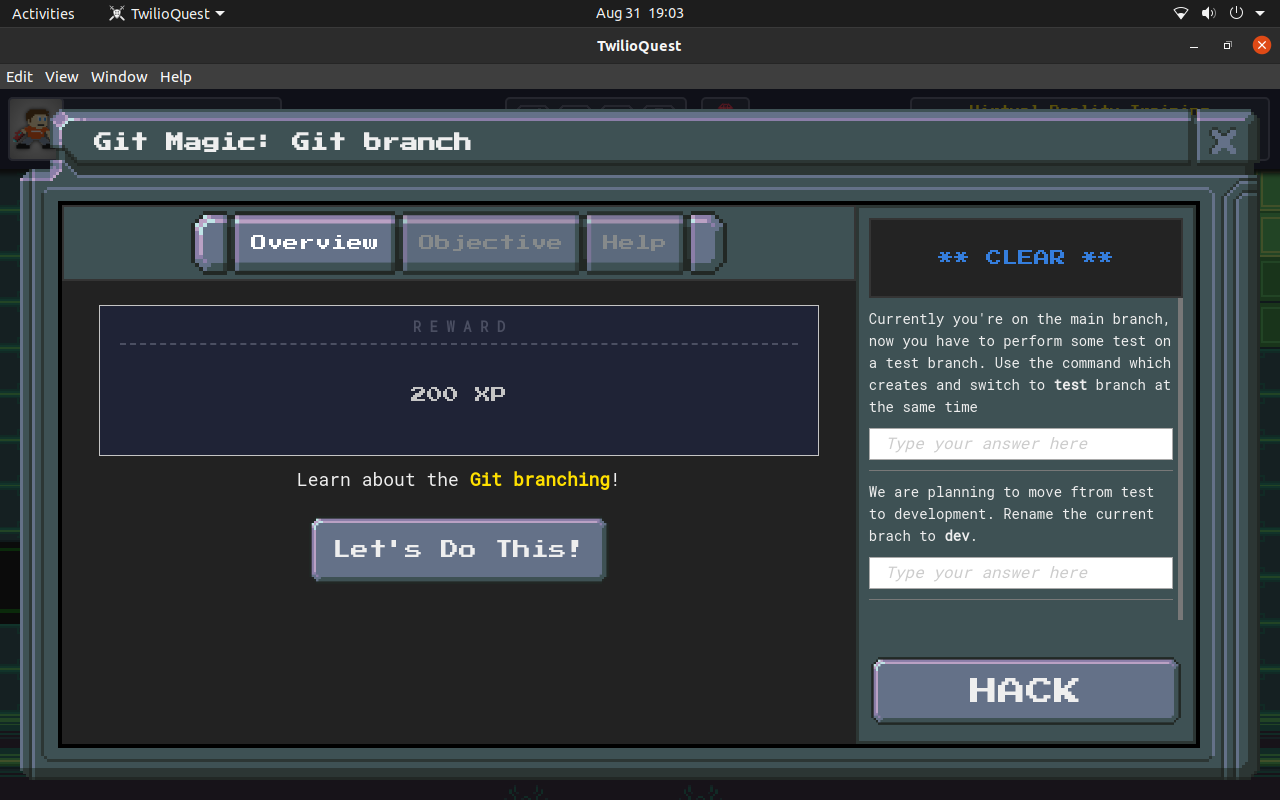Expand the system menu arrow
The height and width of the screenshot is (800, 1280).
tap(1258, 14)
